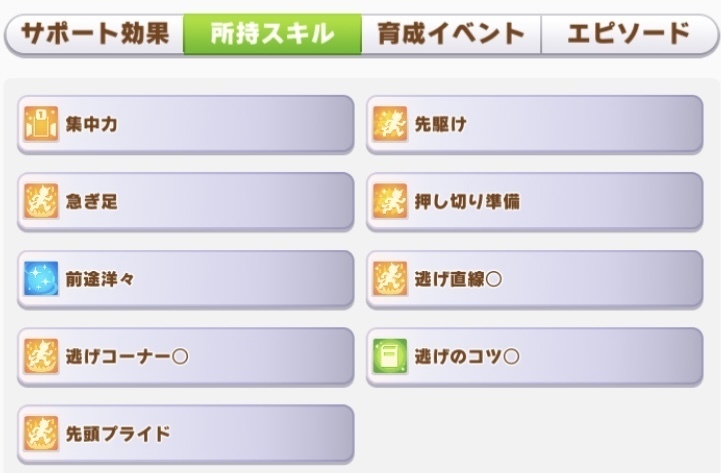721x473 pixels.
Task: Switch to the サポート効果 tab
Action: (95, 34)
